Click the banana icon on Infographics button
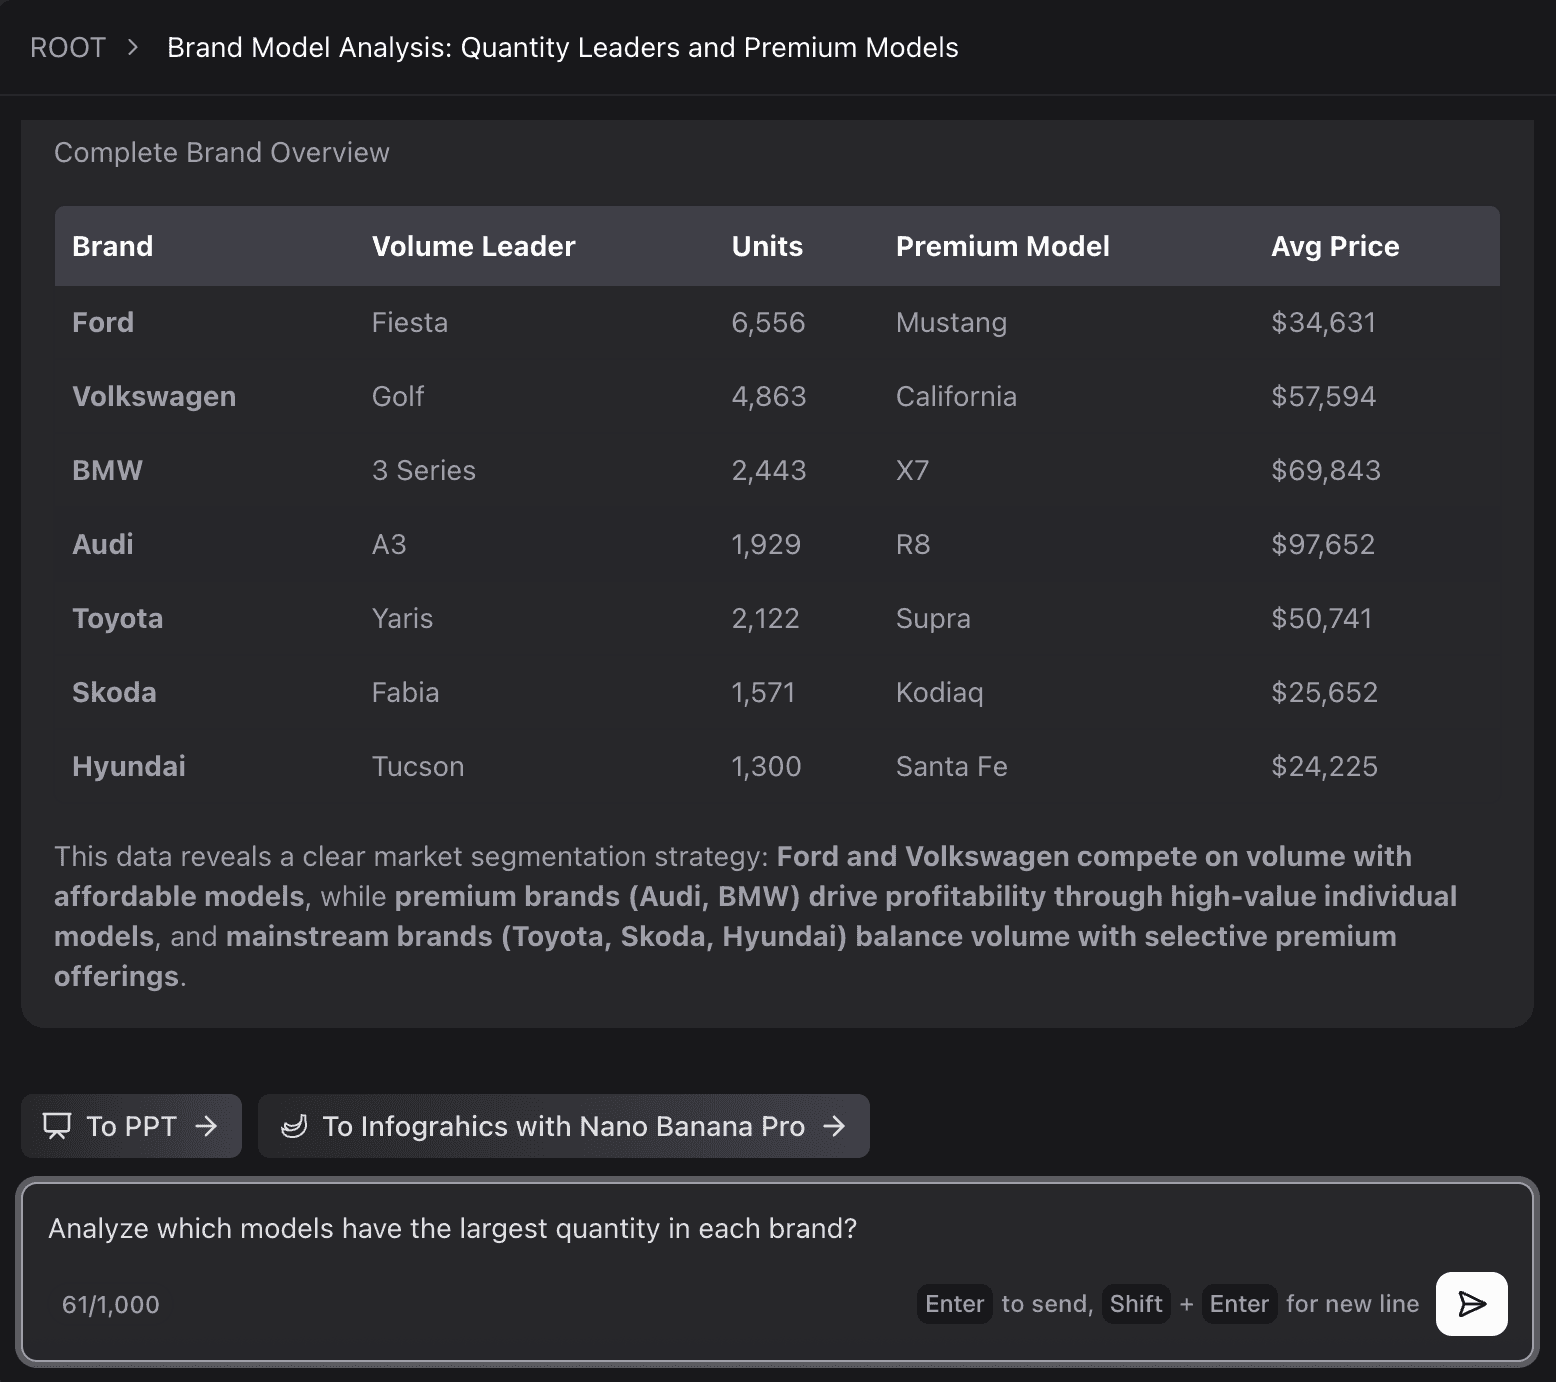Image resolution: width=1556 pixels, height=1382 pixels. point(294,1126)
